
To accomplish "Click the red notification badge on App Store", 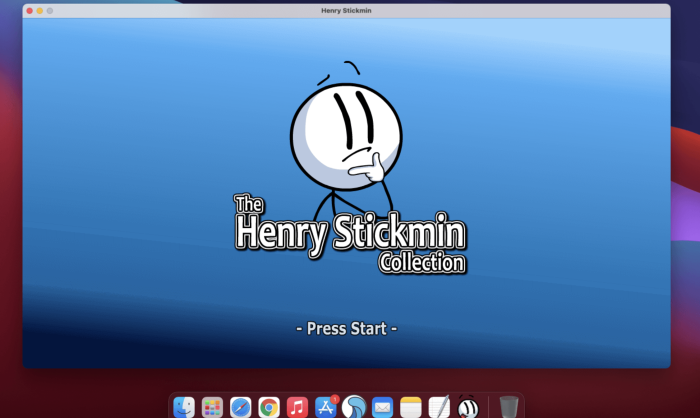I will (x=334, y=398).
